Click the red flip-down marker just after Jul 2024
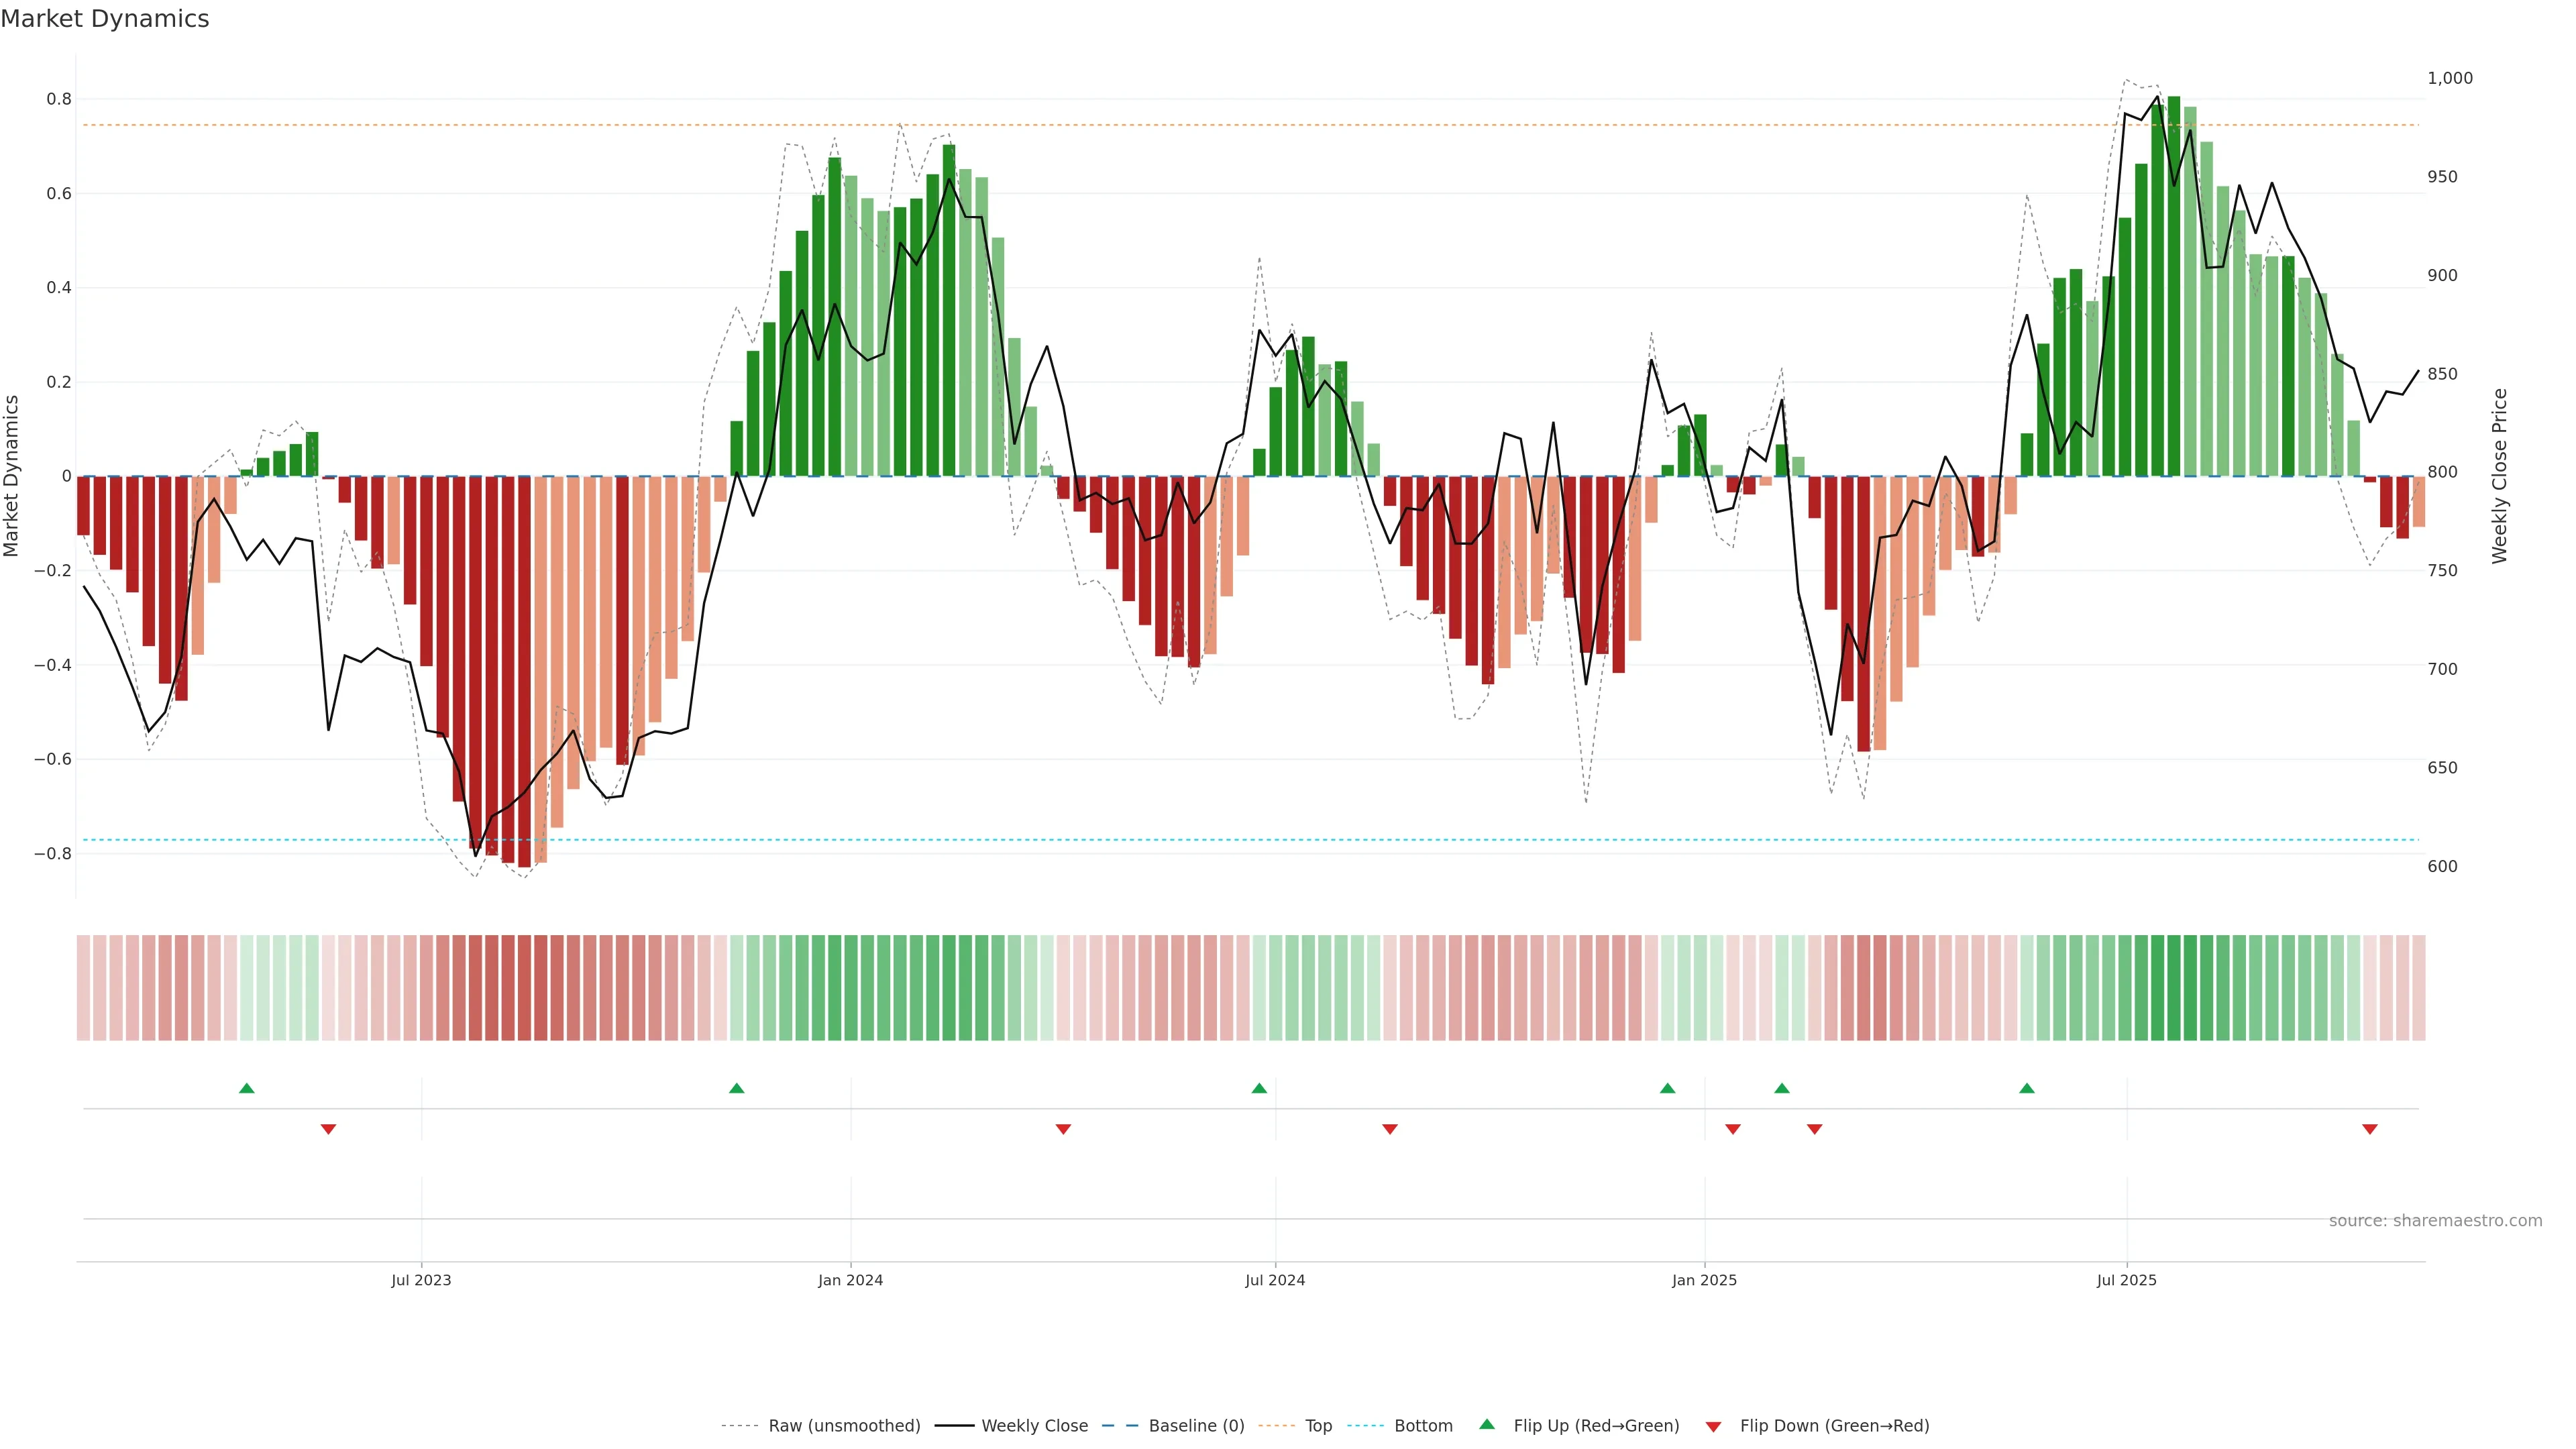Image resolution: width=2576 pixels, height=1449 pixels. tap(1390, 1129)
